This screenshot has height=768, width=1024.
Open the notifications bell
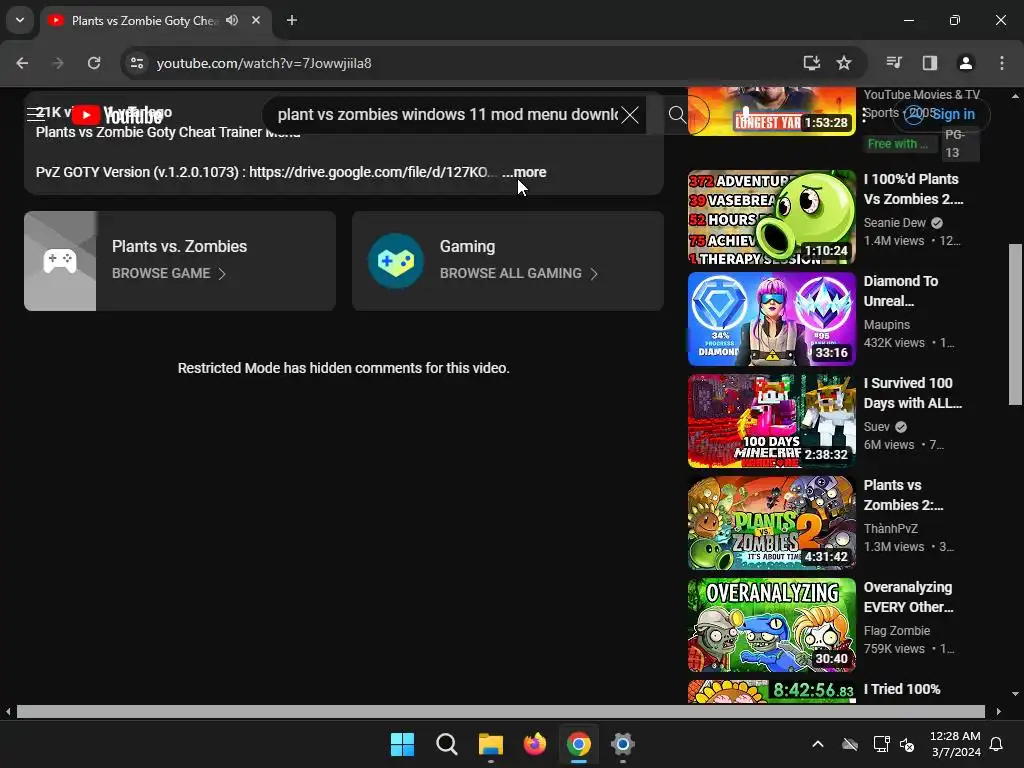pos(997,744)
